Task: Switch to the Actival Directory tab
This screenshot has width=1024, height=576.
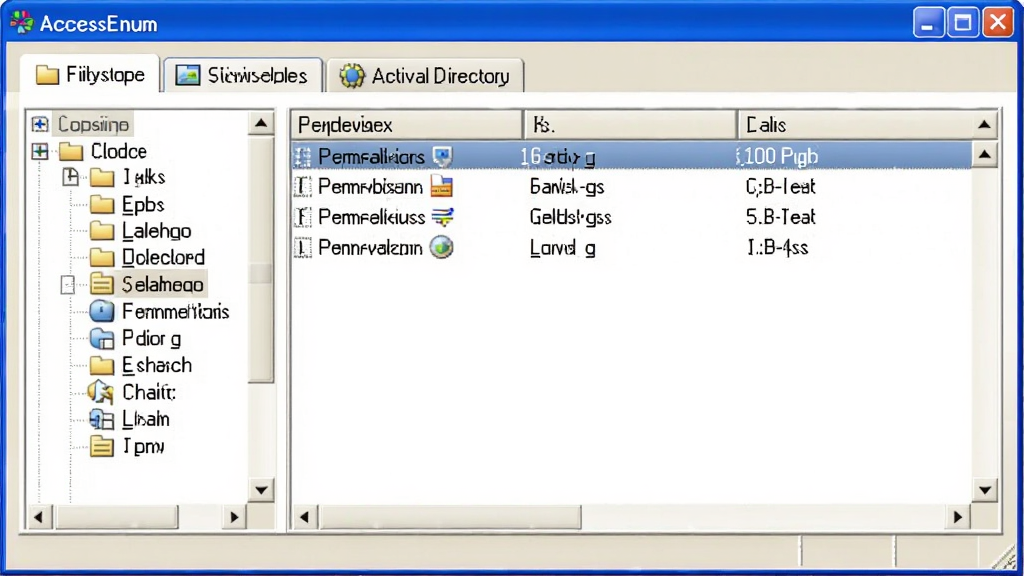Action: [x=424, y=76]
